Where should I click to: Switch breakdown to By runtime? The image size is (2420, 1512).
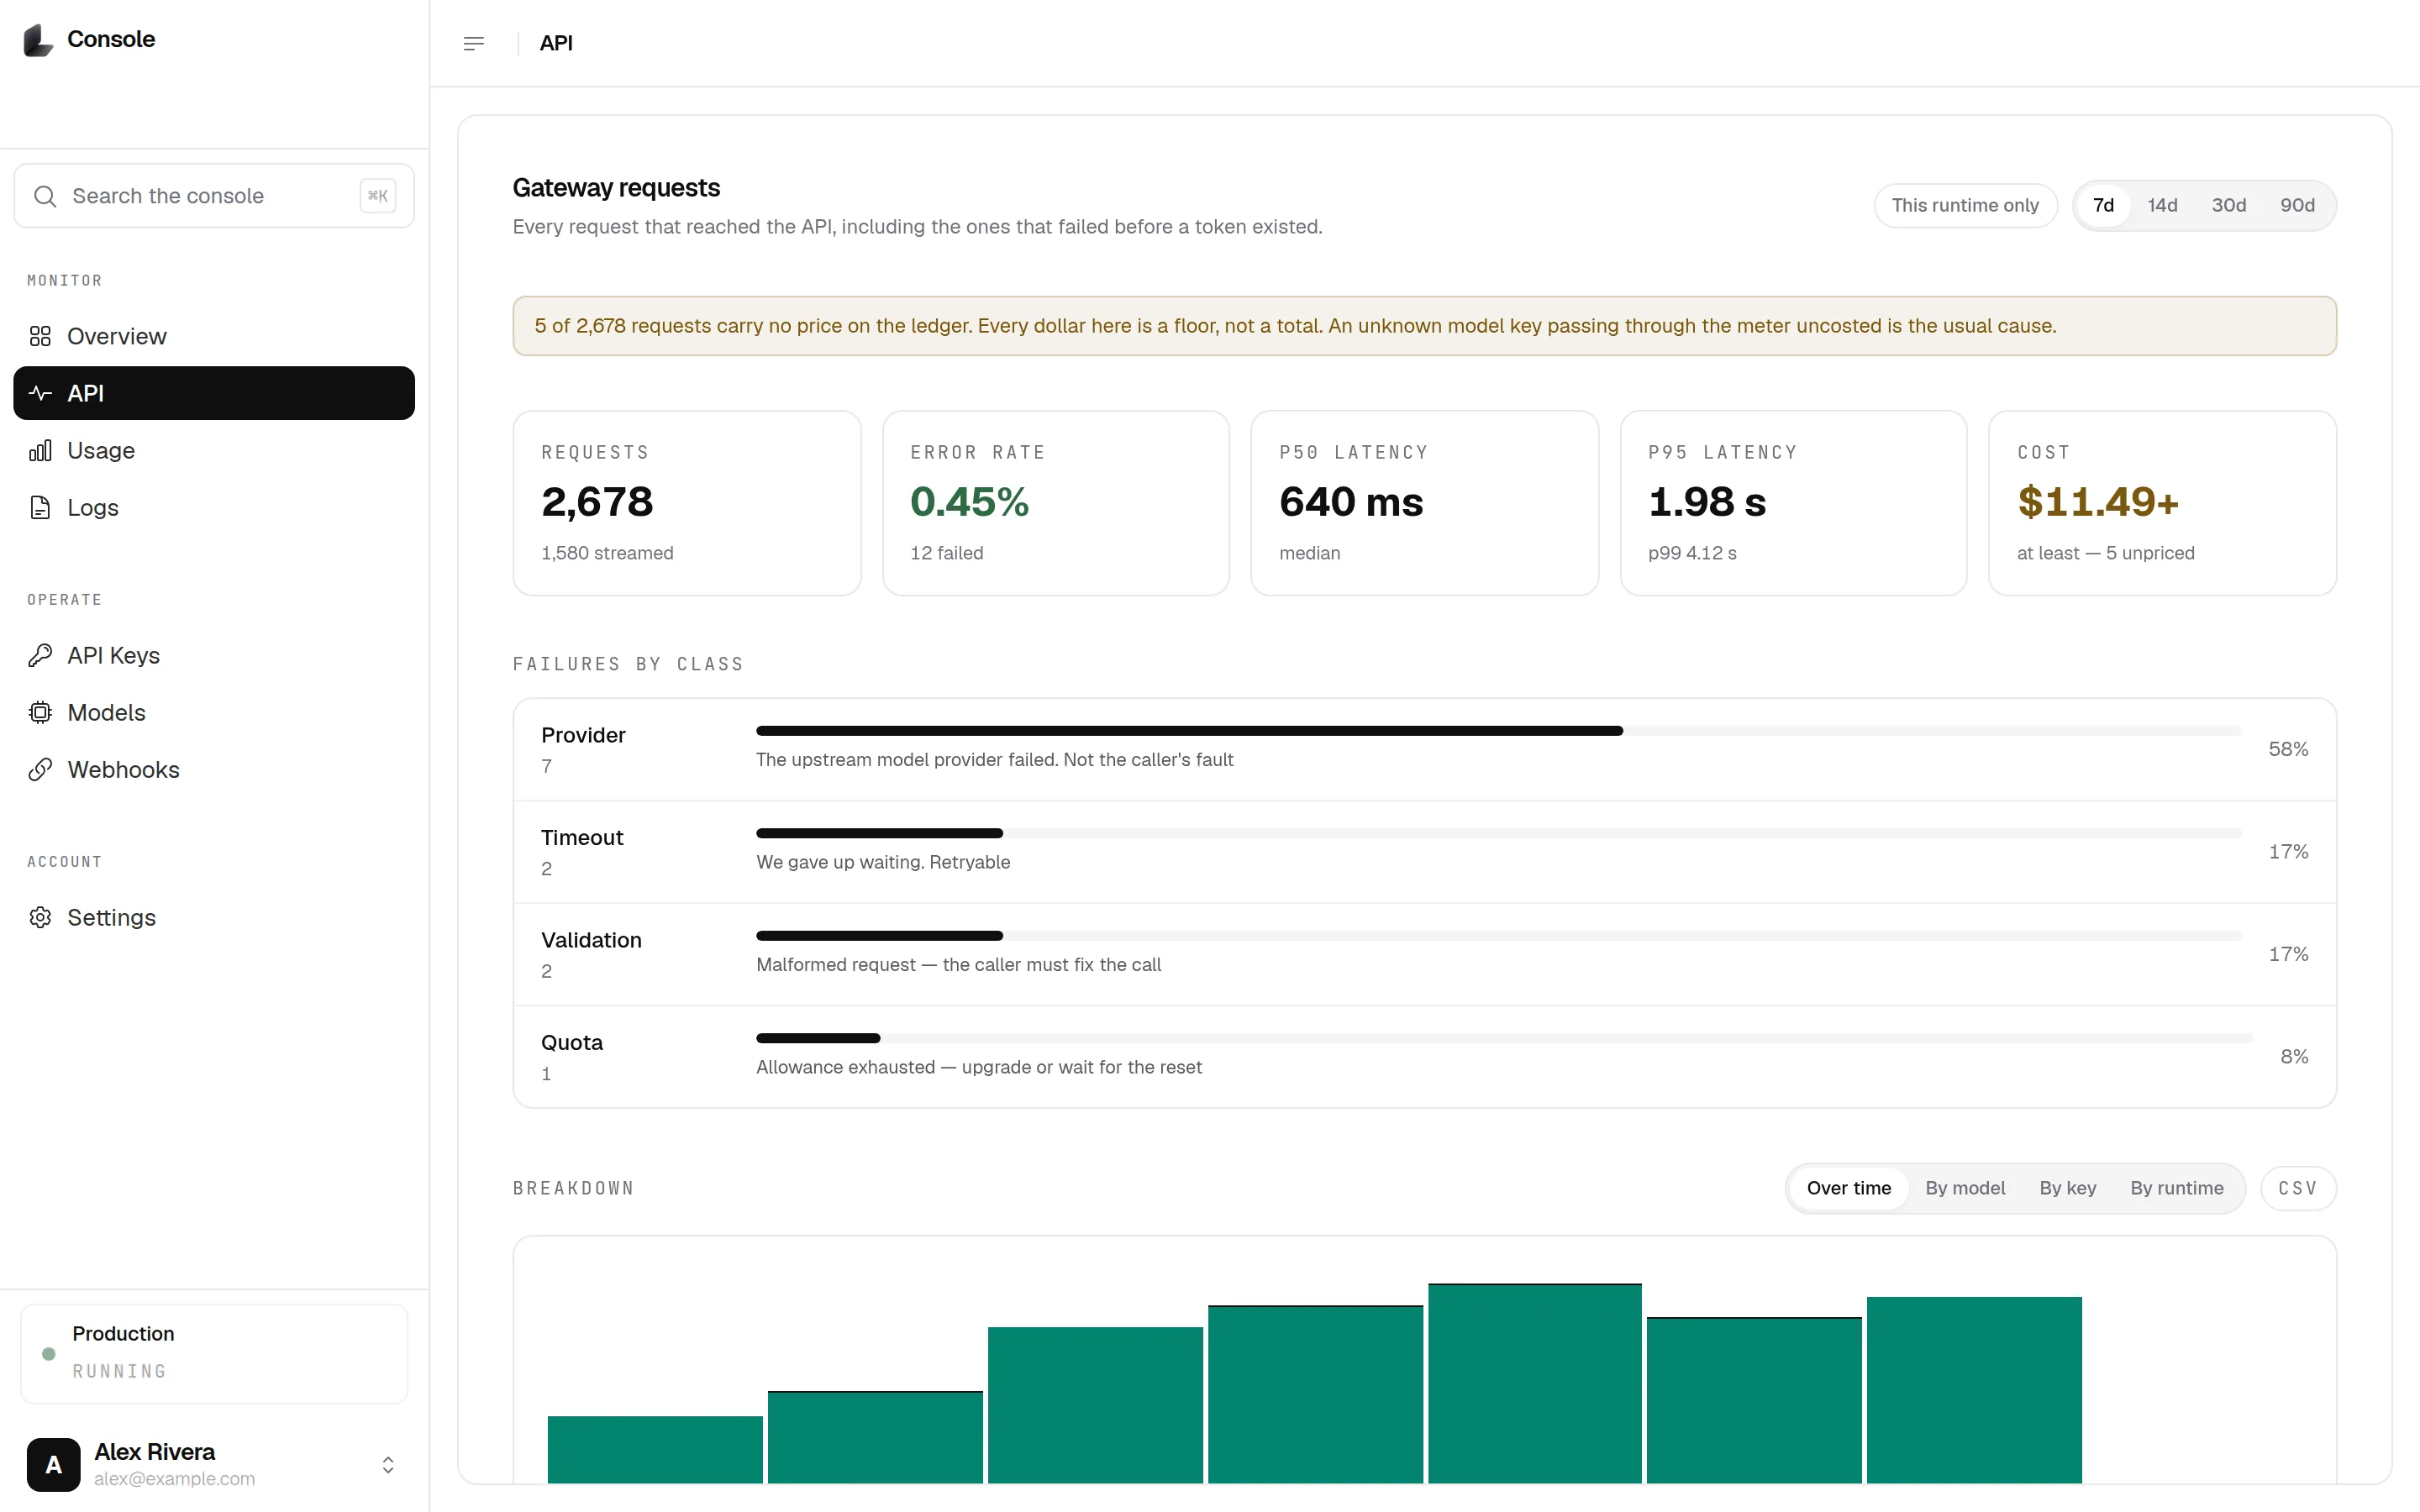pos(2176,1188)
